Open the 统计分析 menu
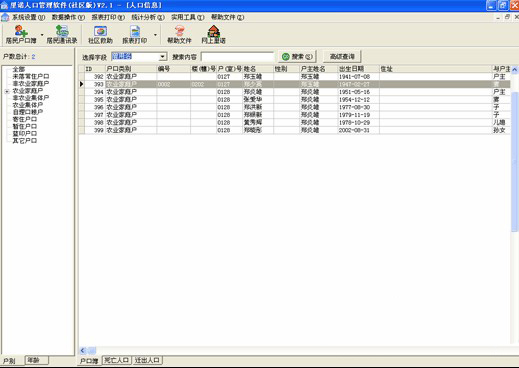Viewport: 519px width, 368px height. (148, 17)
